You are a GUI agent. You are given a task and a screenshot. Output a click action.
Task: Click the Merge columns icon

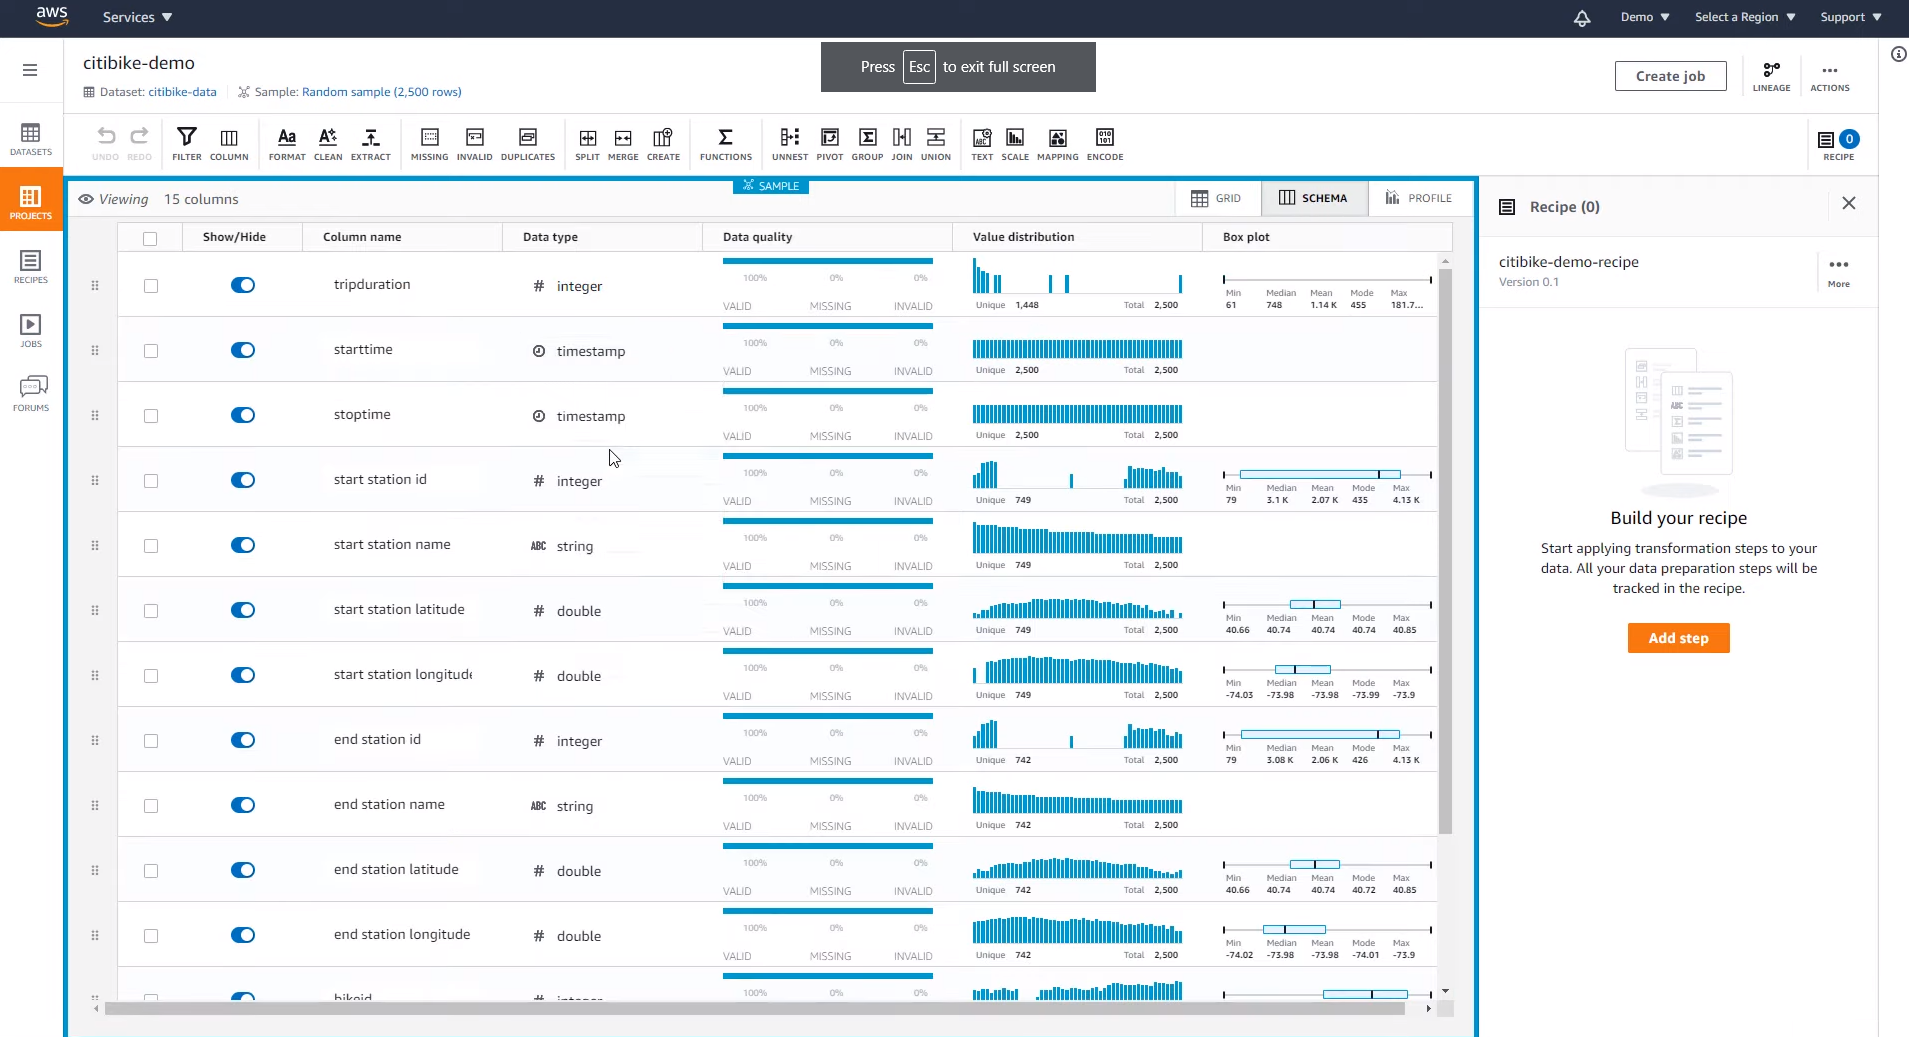[622, 143]
